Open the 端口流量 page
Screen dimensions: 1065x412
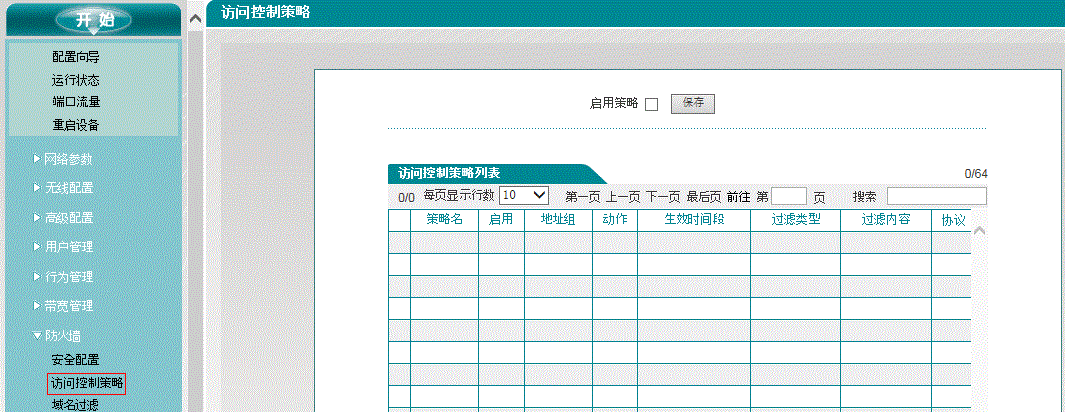pos(75,102)
